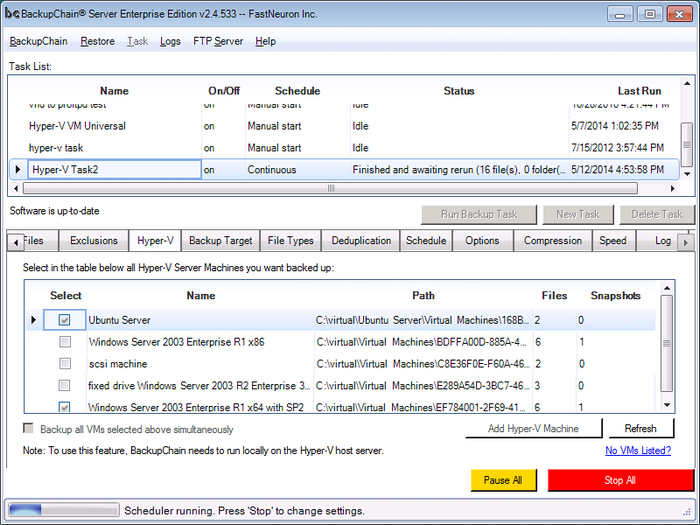Select Windows Server 2003 Enterprise R1 x86 checkbox
This screenshot has width=700, height=525.
(x=65, y=342)
